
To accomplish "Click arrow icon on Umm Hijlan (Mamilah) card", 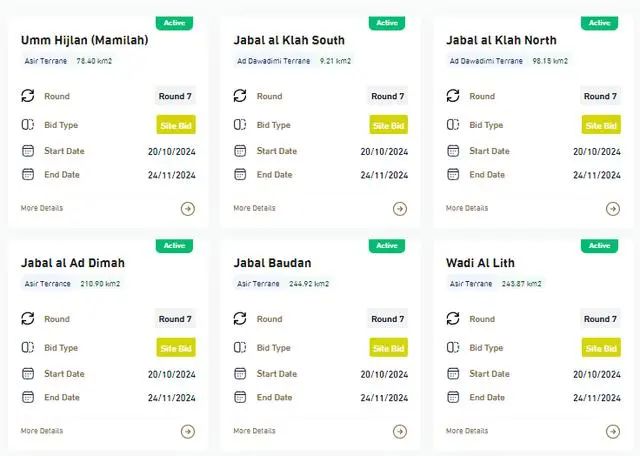I will point(187,209).
